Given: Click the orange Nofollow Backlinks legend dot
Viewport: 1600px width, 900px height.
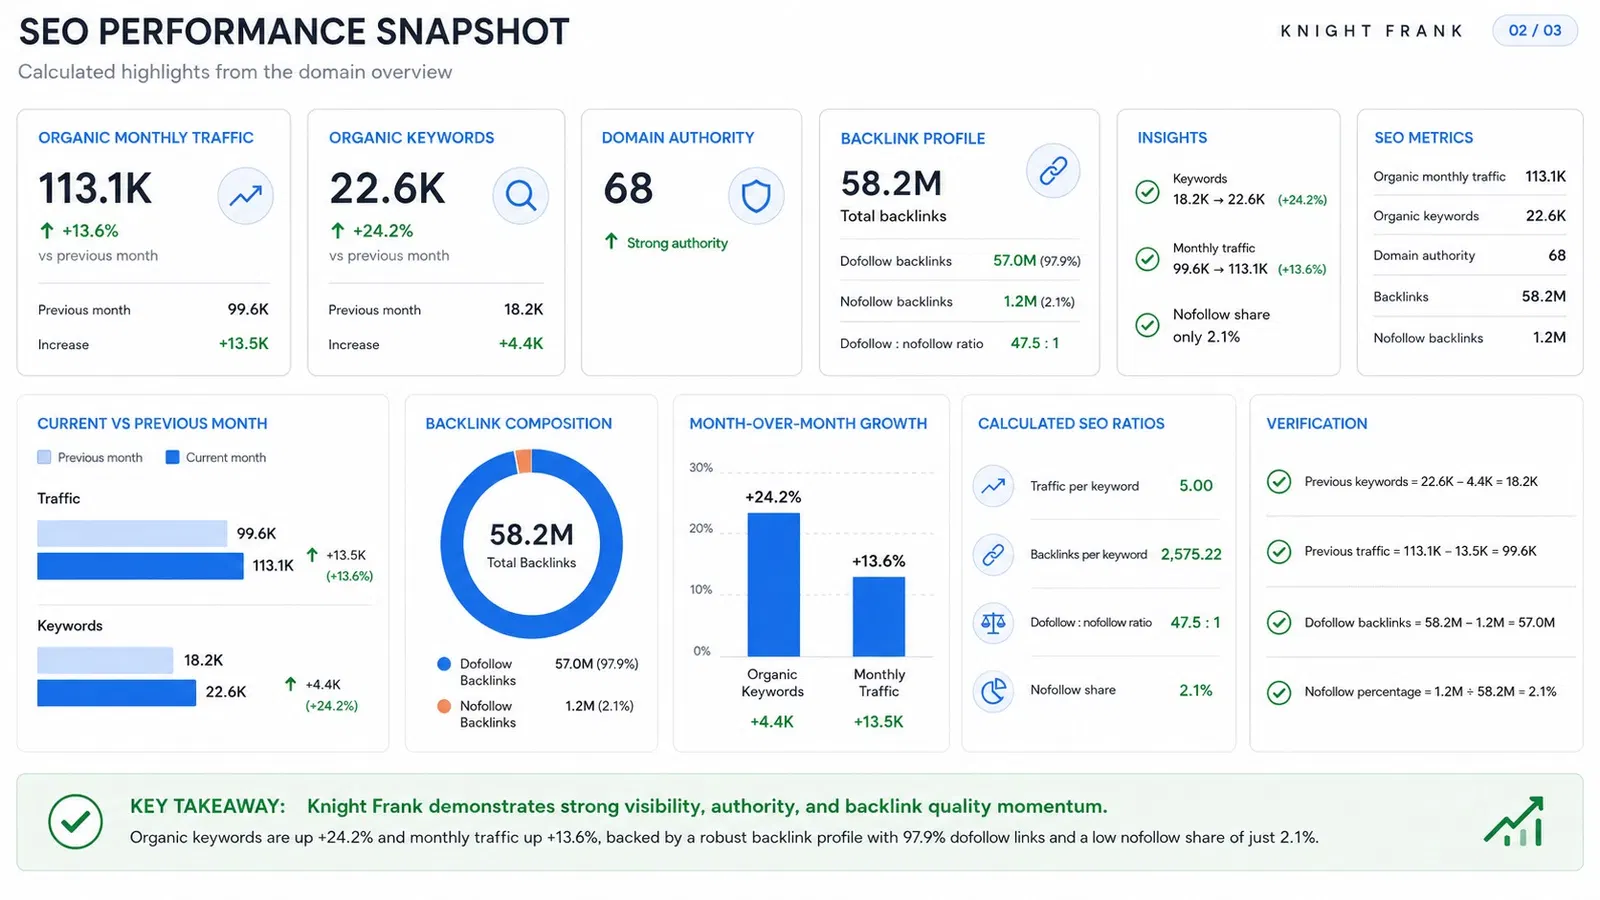Looking at the screenshot, I should pyautogui.click(x=444, y=706).
